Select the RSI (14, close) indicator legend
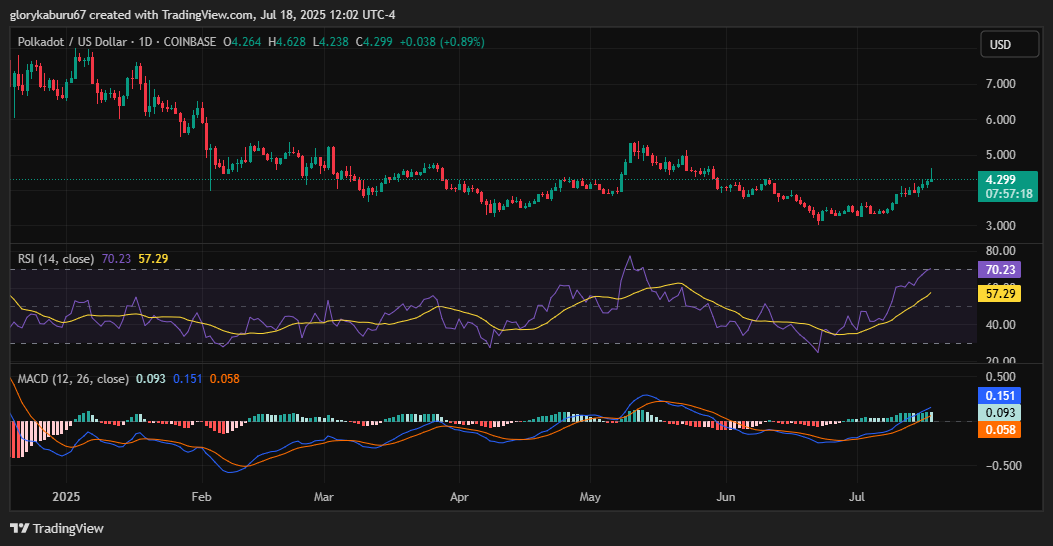 coord(56,259)
